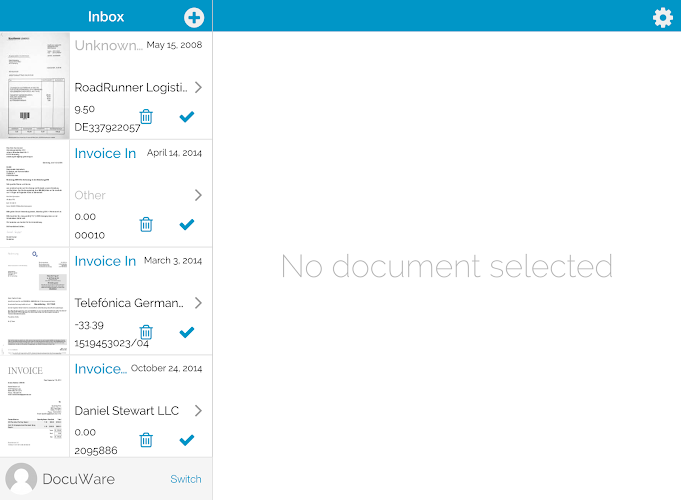The width and height of the screenshot is (681, 500).
Task: Click the Switch link
Action: tap(186, 479)
